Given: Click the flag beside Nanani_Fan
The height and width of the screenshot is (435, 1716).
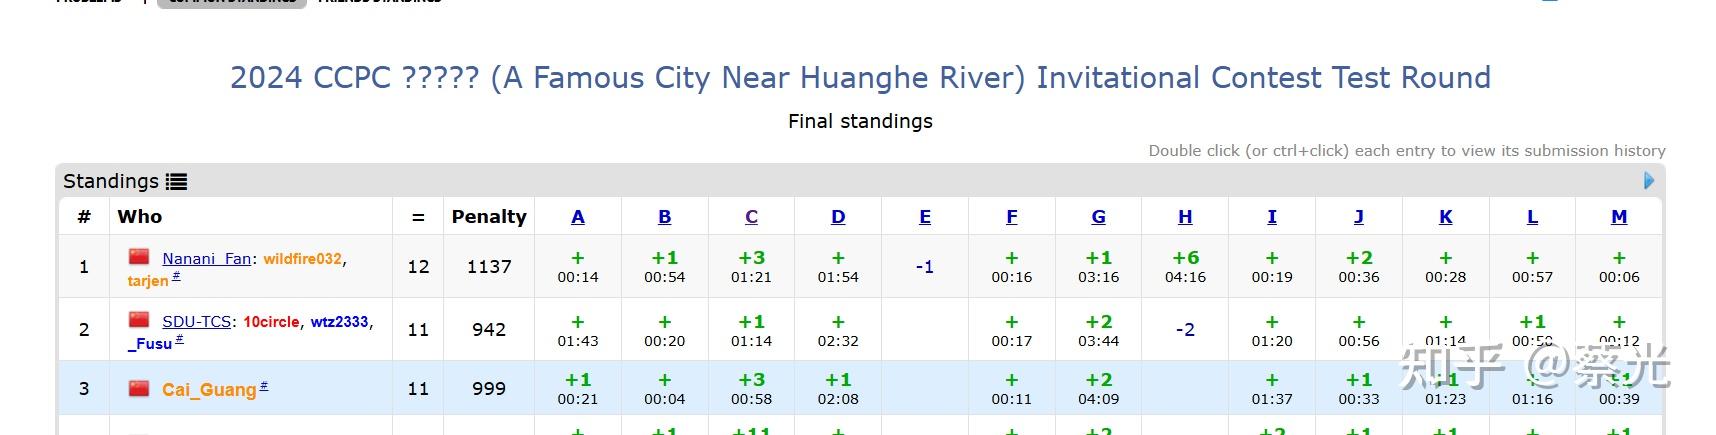Looking at the screenshot, I should point(139,257).
